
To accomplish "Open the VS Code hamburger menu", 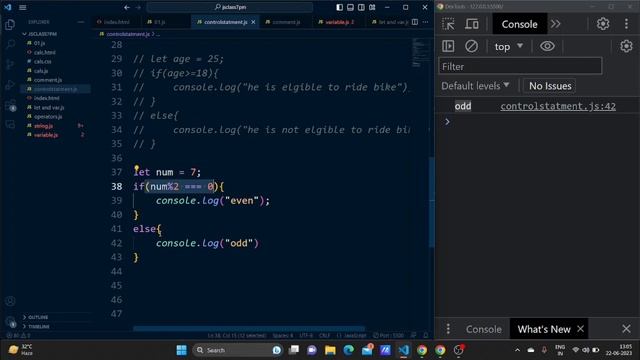I will (23, 7).
